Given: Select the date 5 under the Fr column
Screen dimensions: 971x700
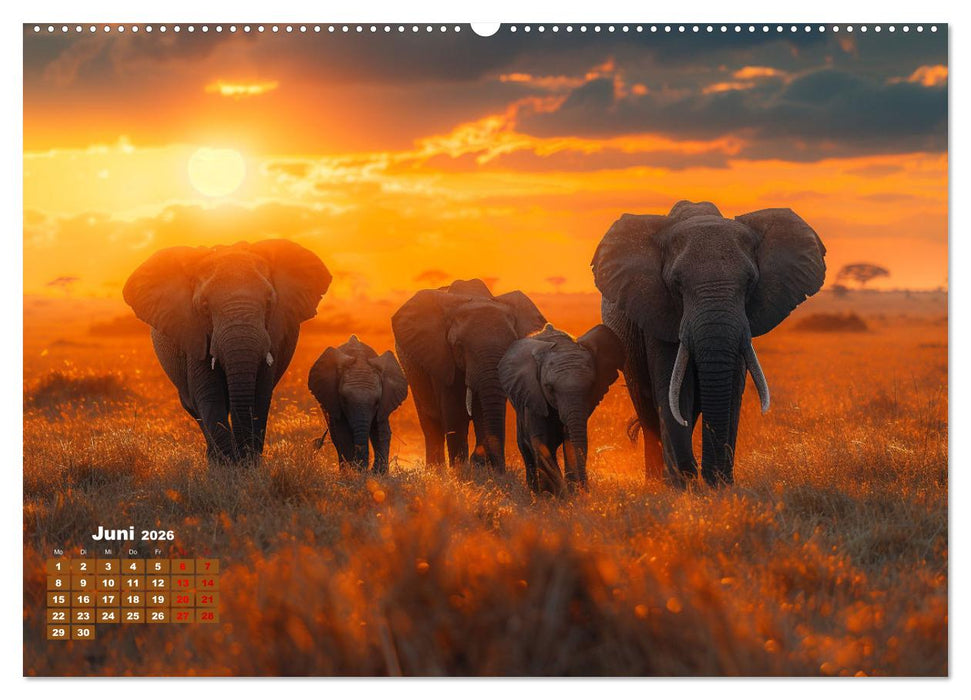Looking at the screenshot, I should pyautogui.click(x=158, y=565).
